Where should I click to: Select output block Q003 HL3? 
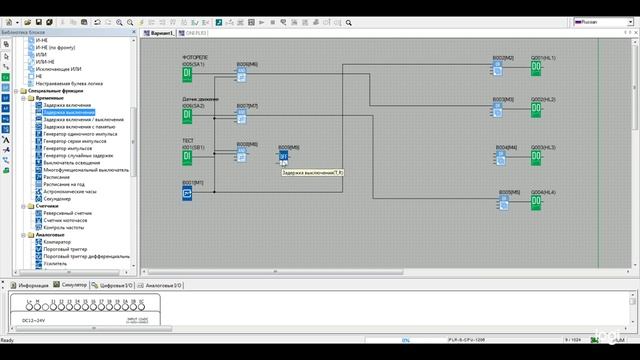(x=536, y=158)
